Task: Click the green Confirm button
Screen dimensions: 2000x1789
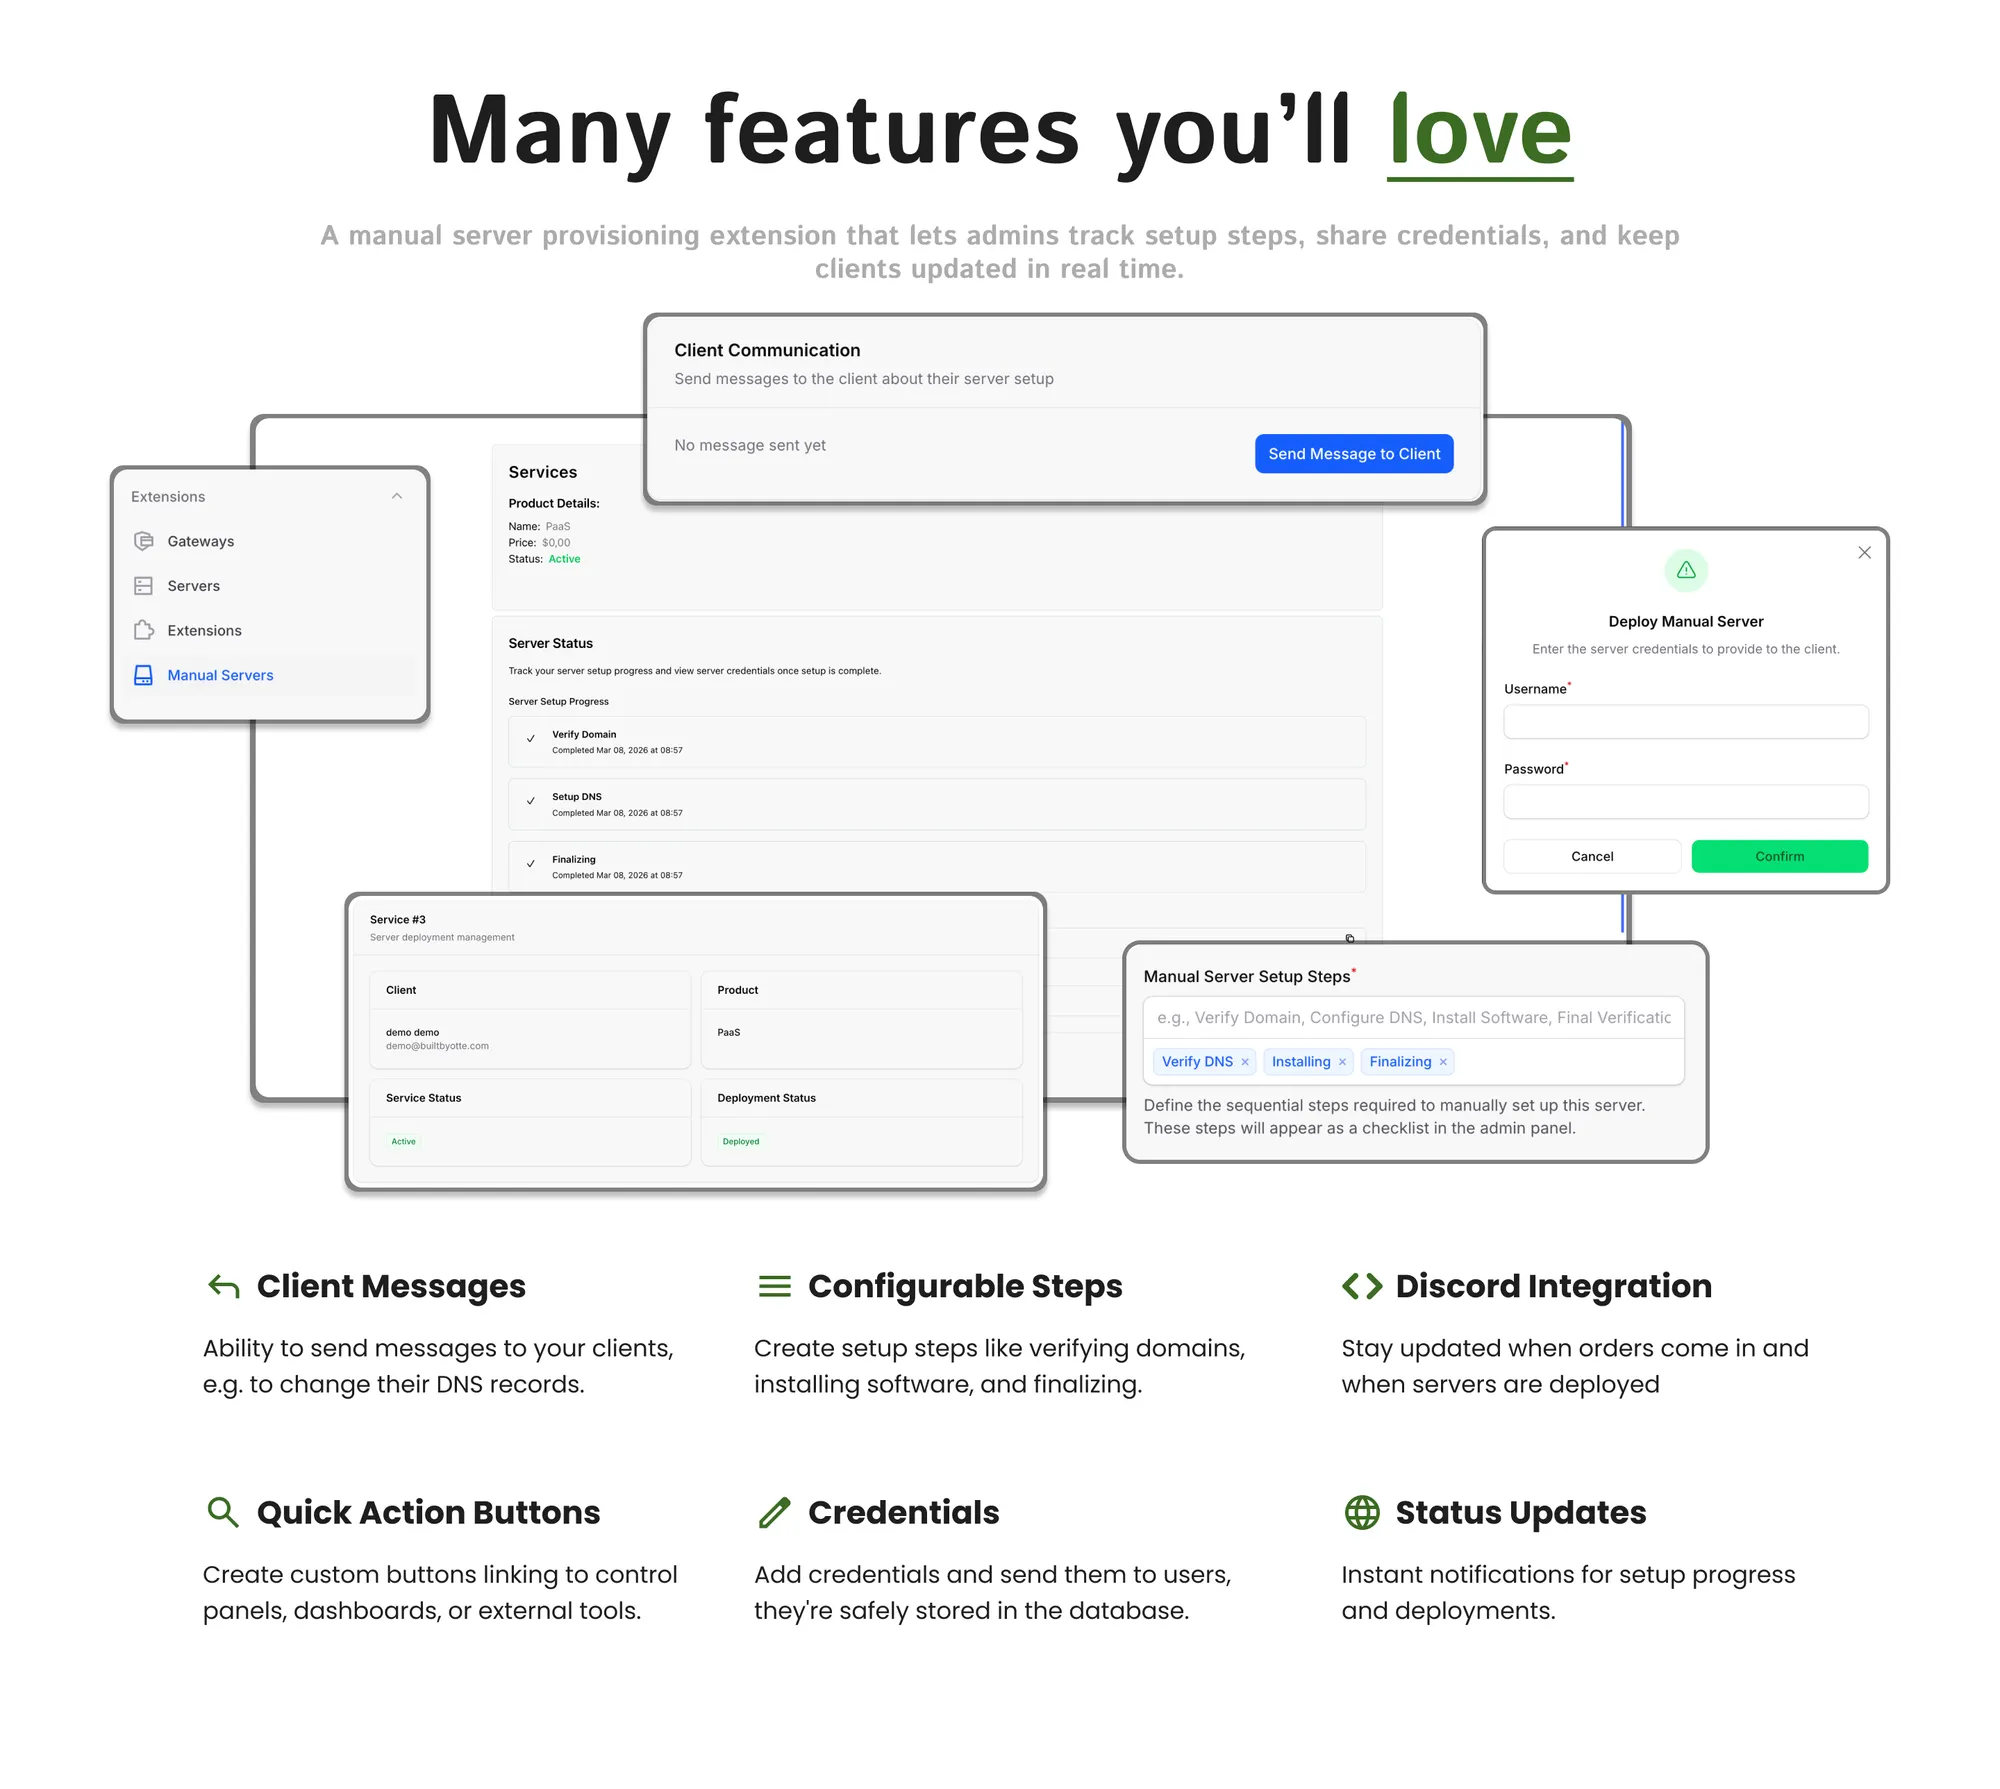Action: click(1779, 856)
